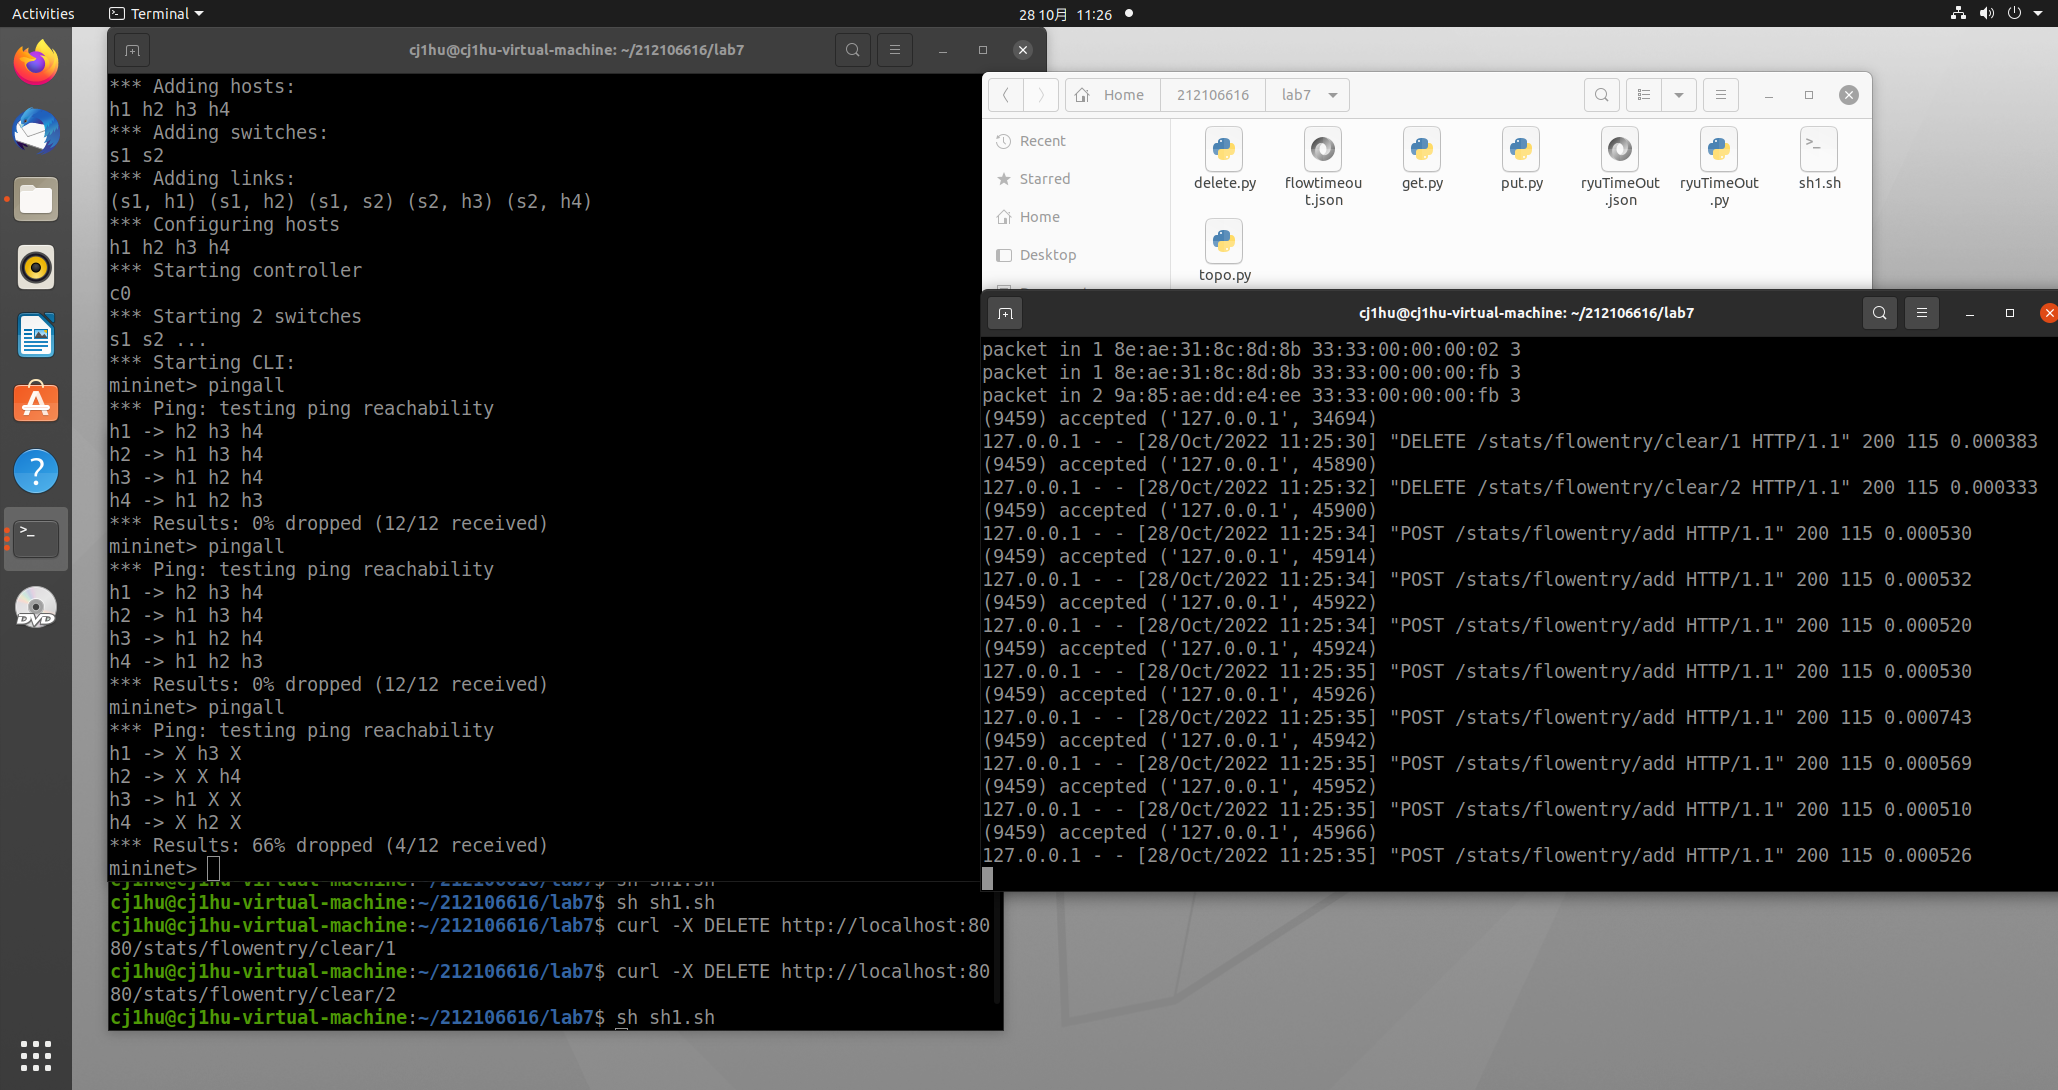2058x1090 pixels.
Task: Open hamburger menu of right terminal window
Action: 1921,313
